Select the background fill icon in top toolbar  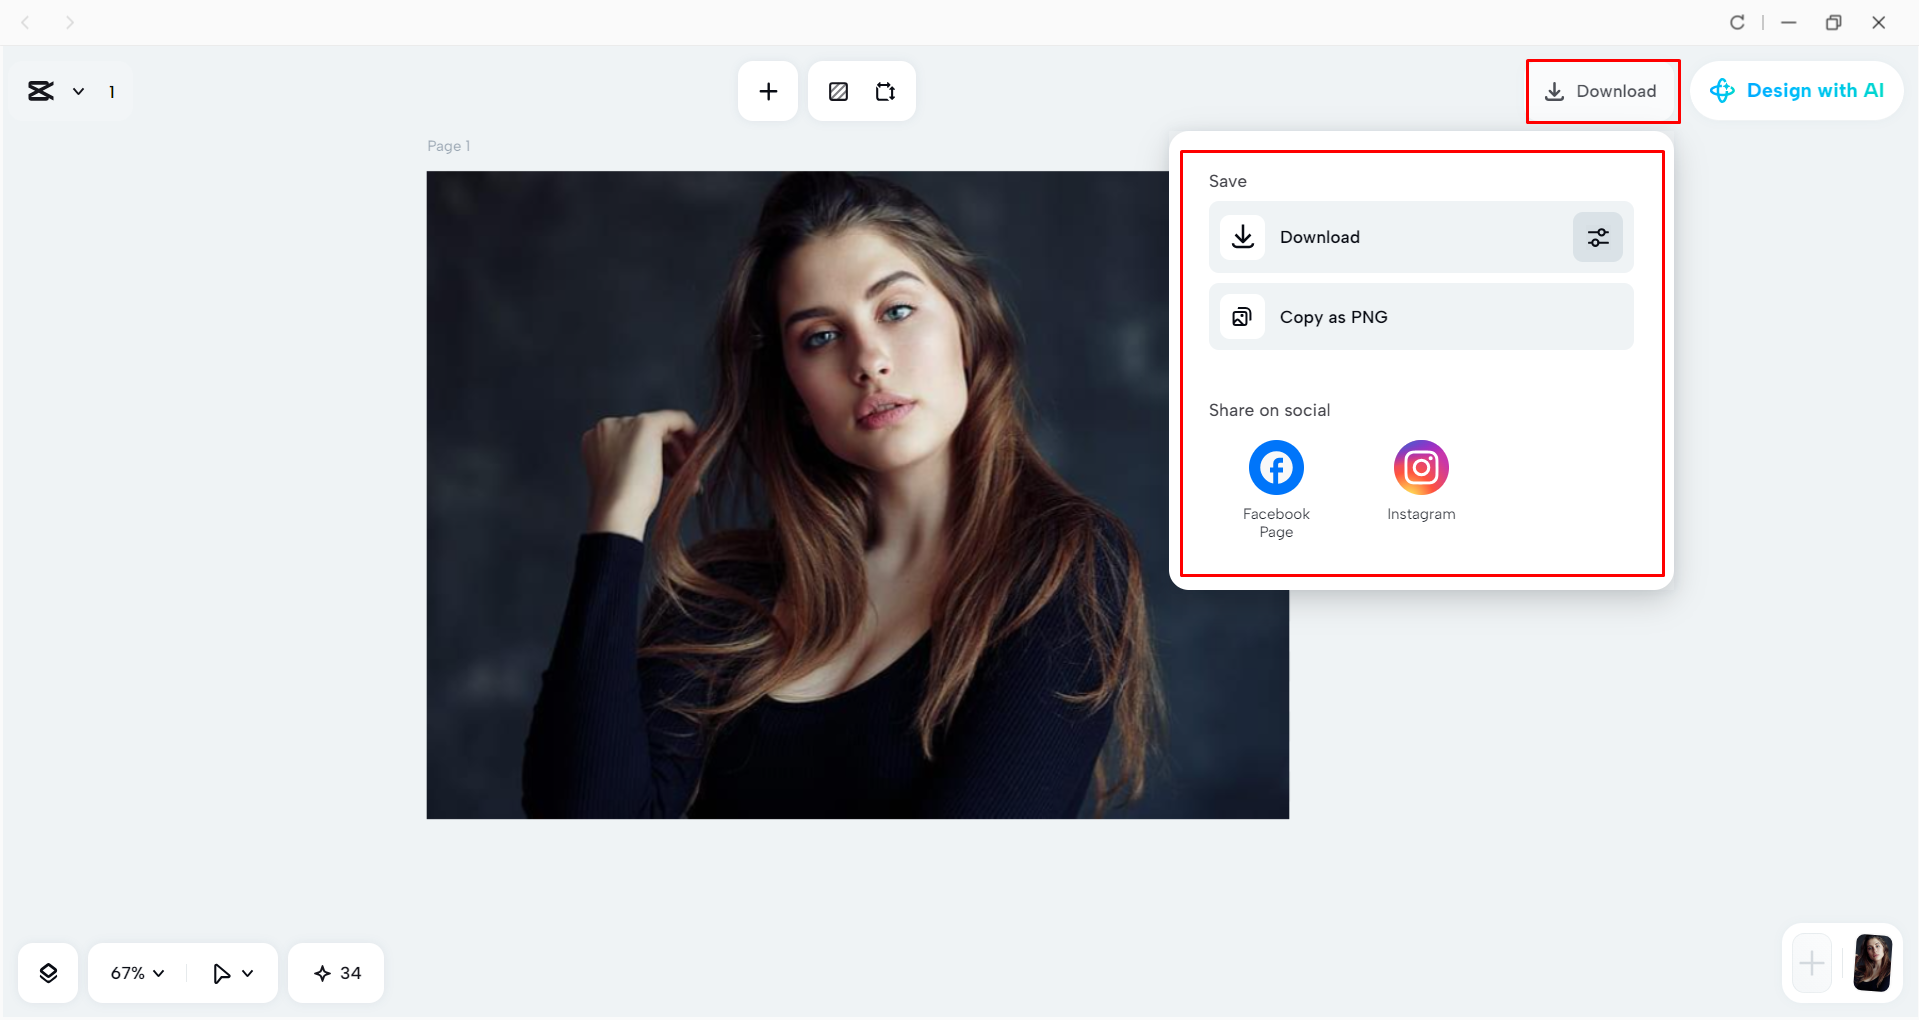(838, 92)
